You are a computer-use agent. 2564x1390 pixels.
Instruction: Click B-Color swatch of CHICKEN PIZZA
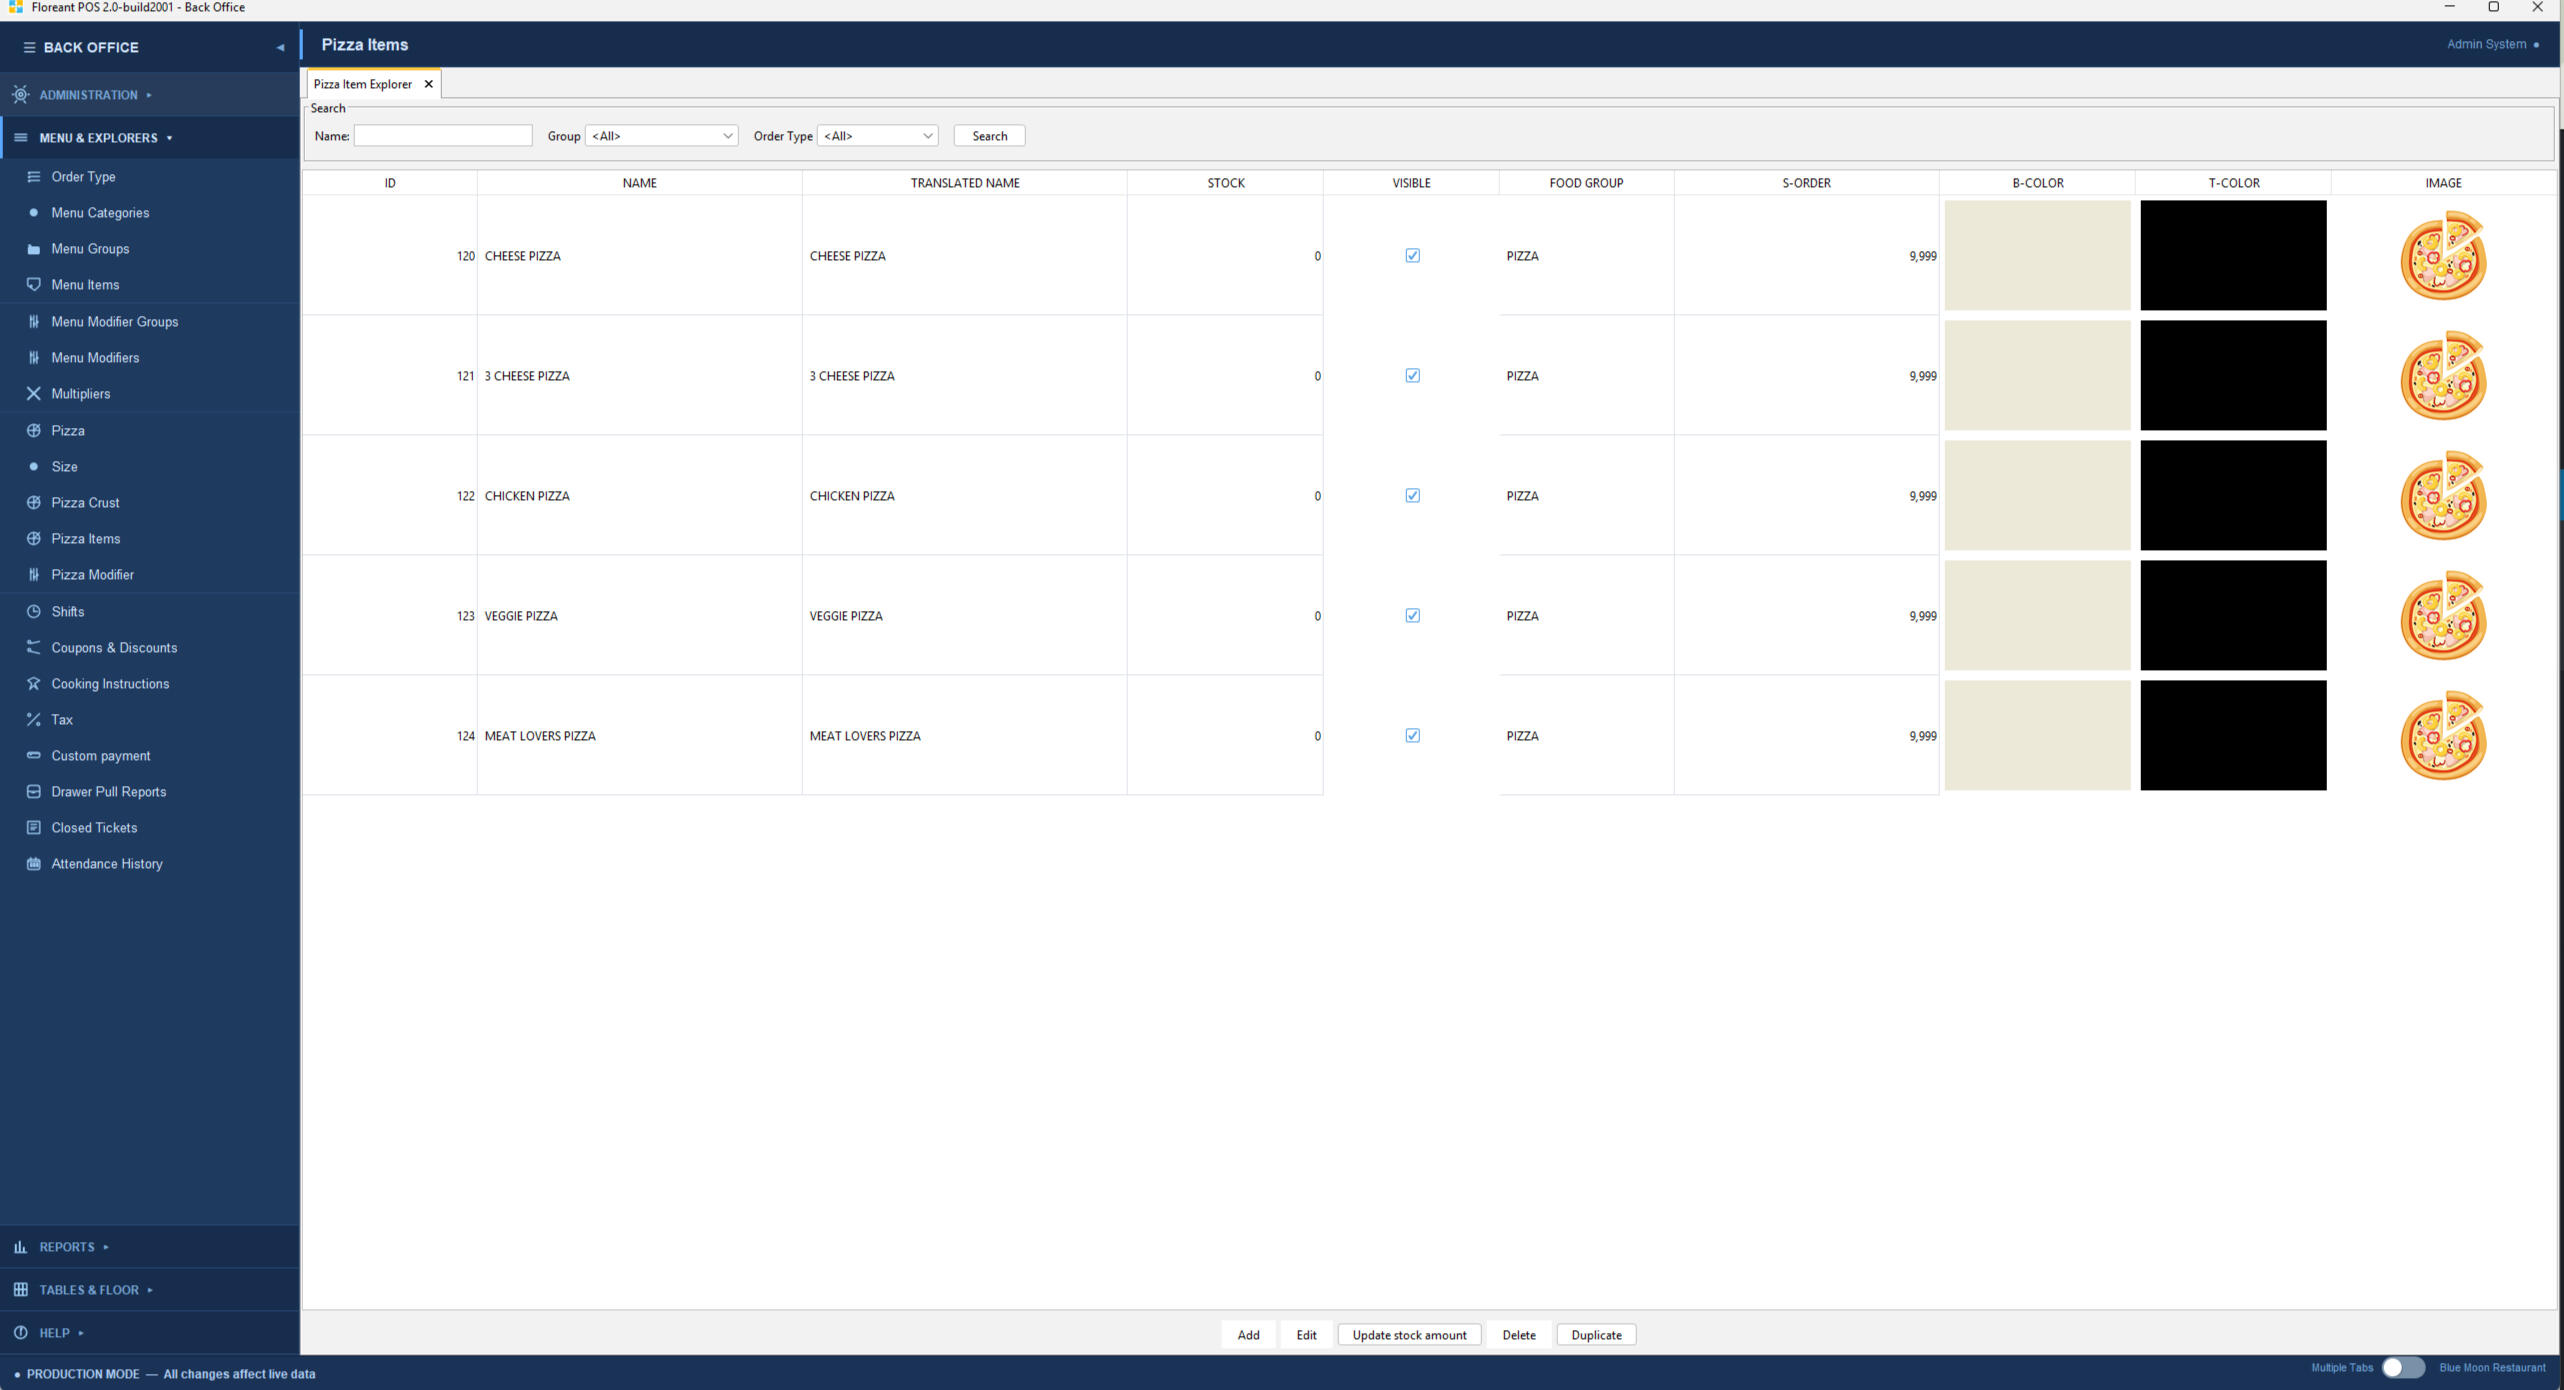coord(2036,495)
